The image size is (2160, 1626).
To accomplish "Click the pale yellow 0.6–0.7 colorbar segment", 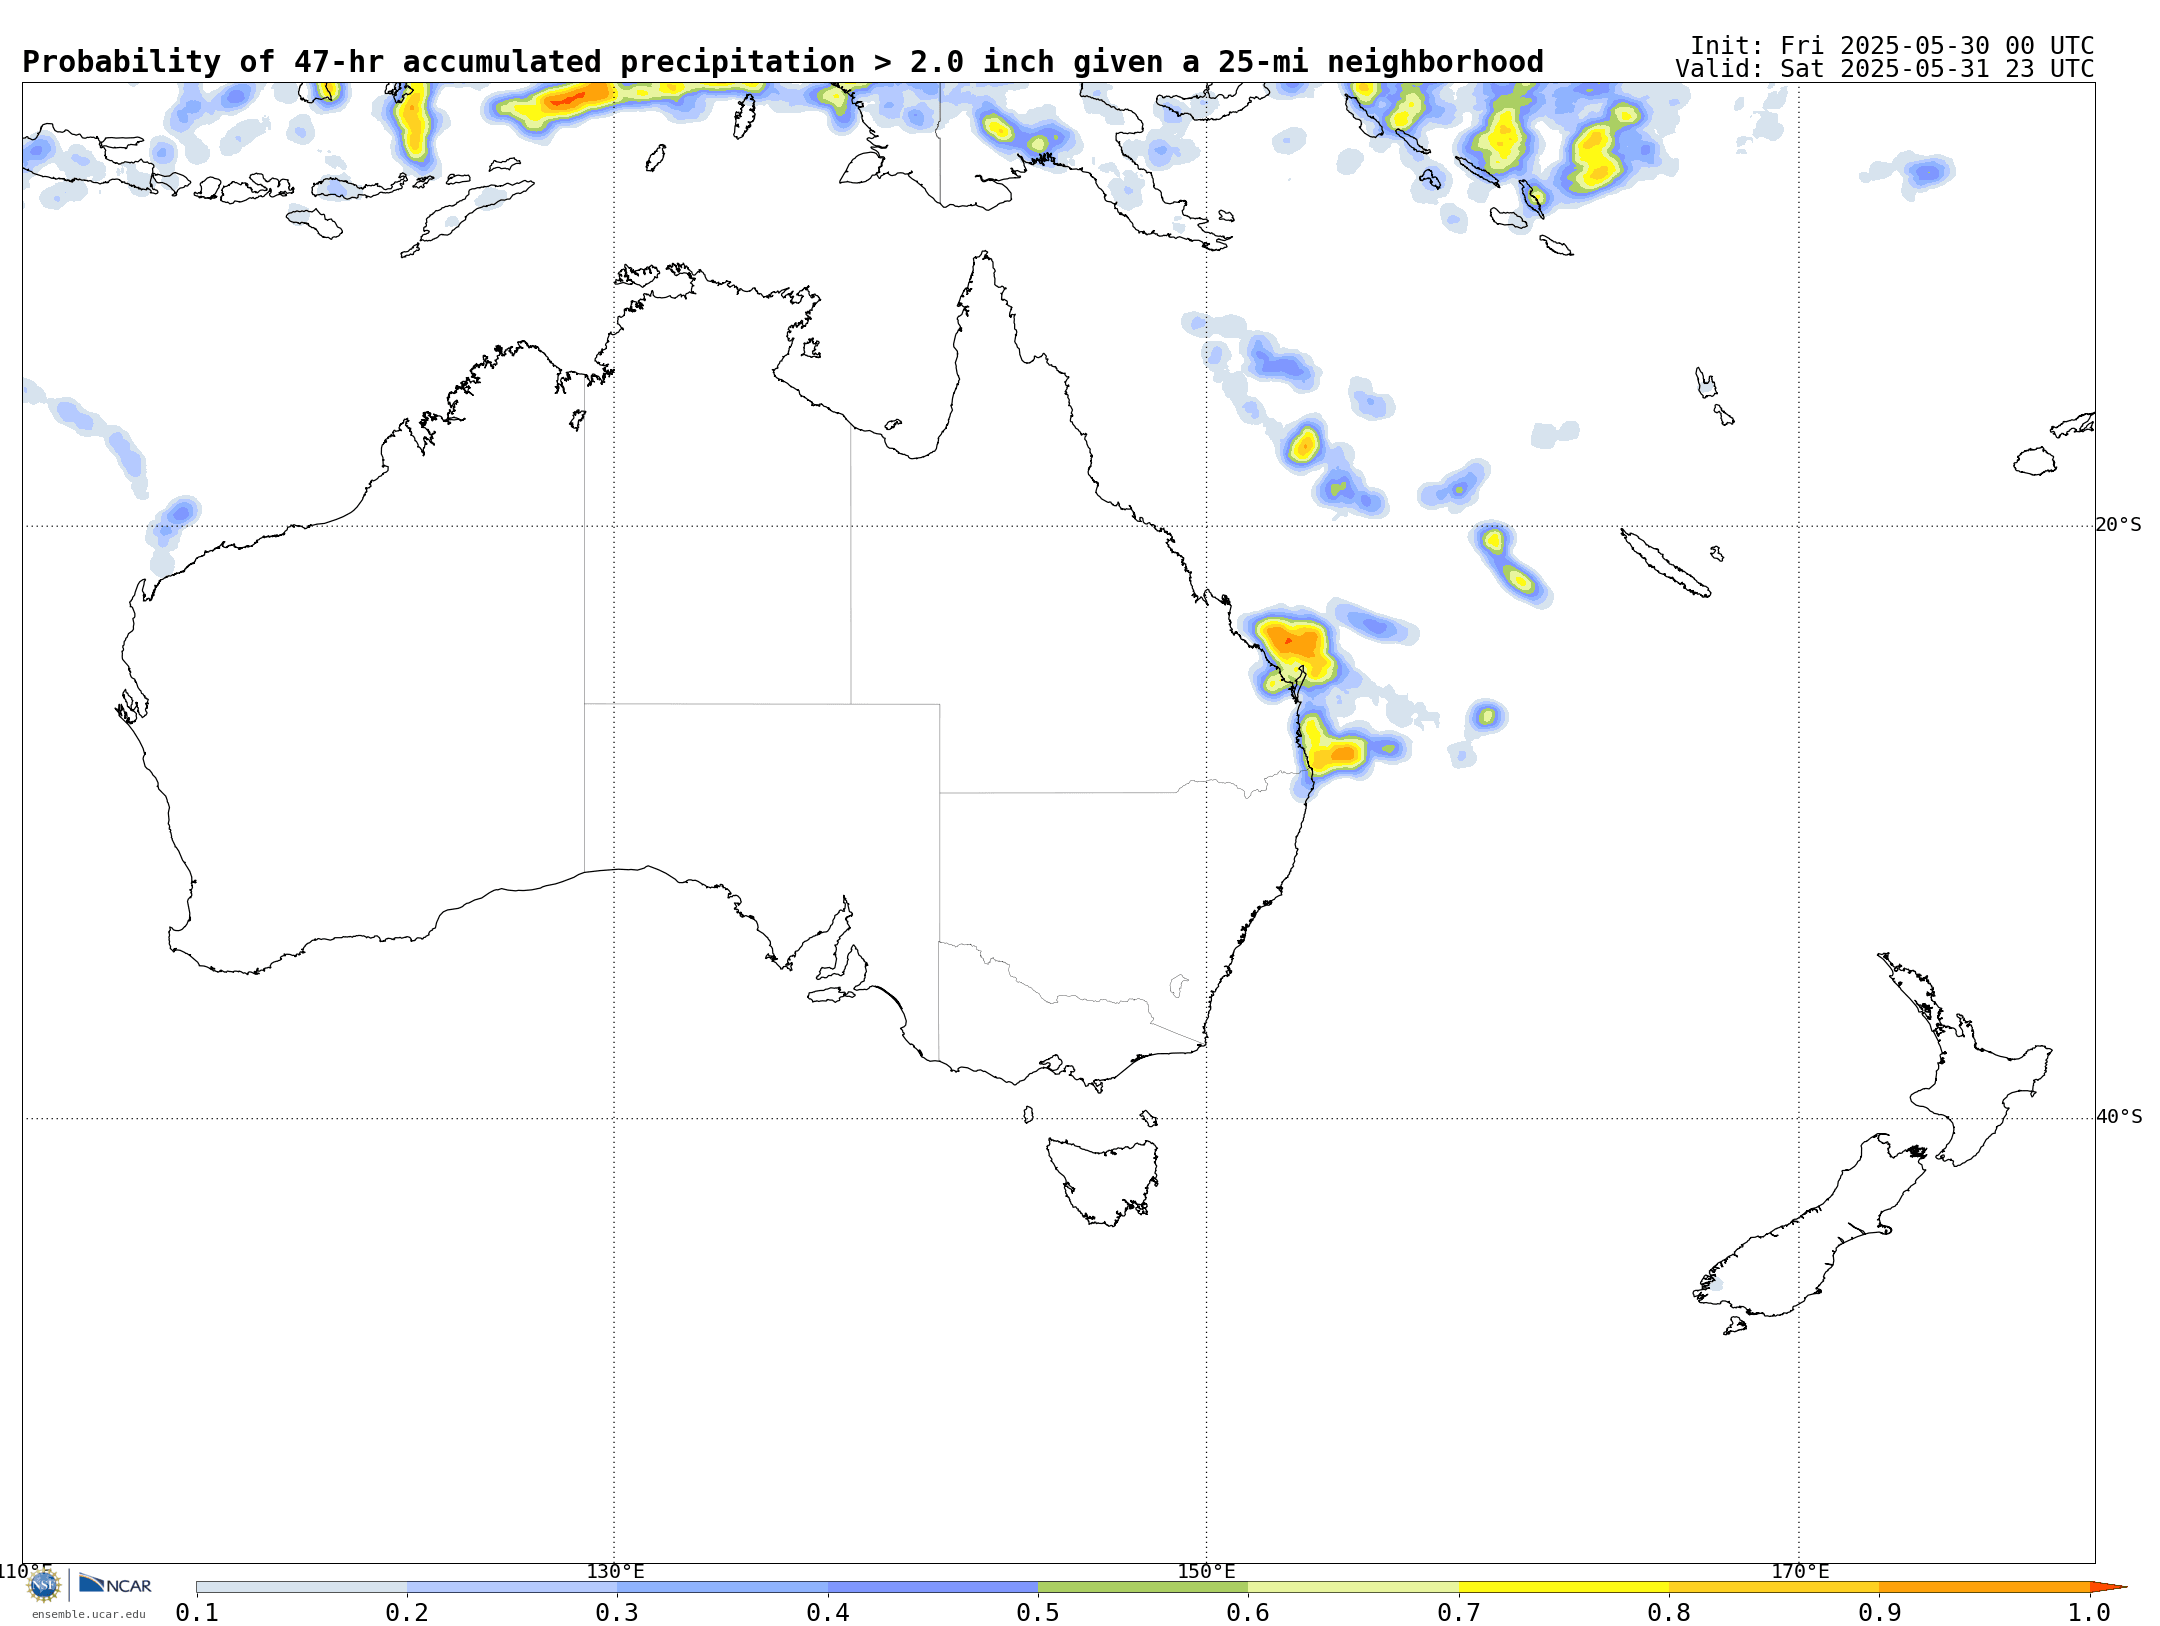I will point(1353,1587).
